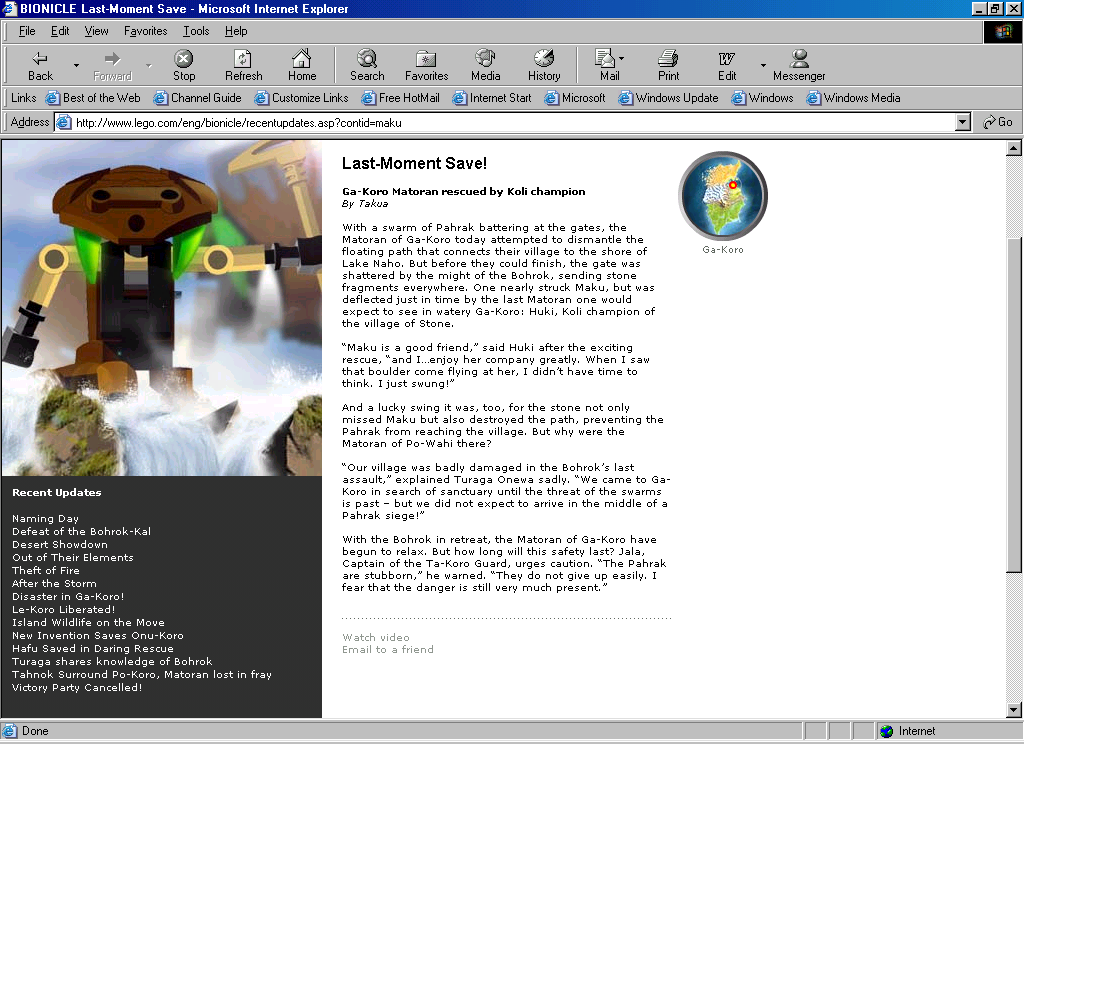The height and width of the screenshot is (1000, 1100).
Task: Expand the Back history dropdown arrow
Action: click(76, 66)
